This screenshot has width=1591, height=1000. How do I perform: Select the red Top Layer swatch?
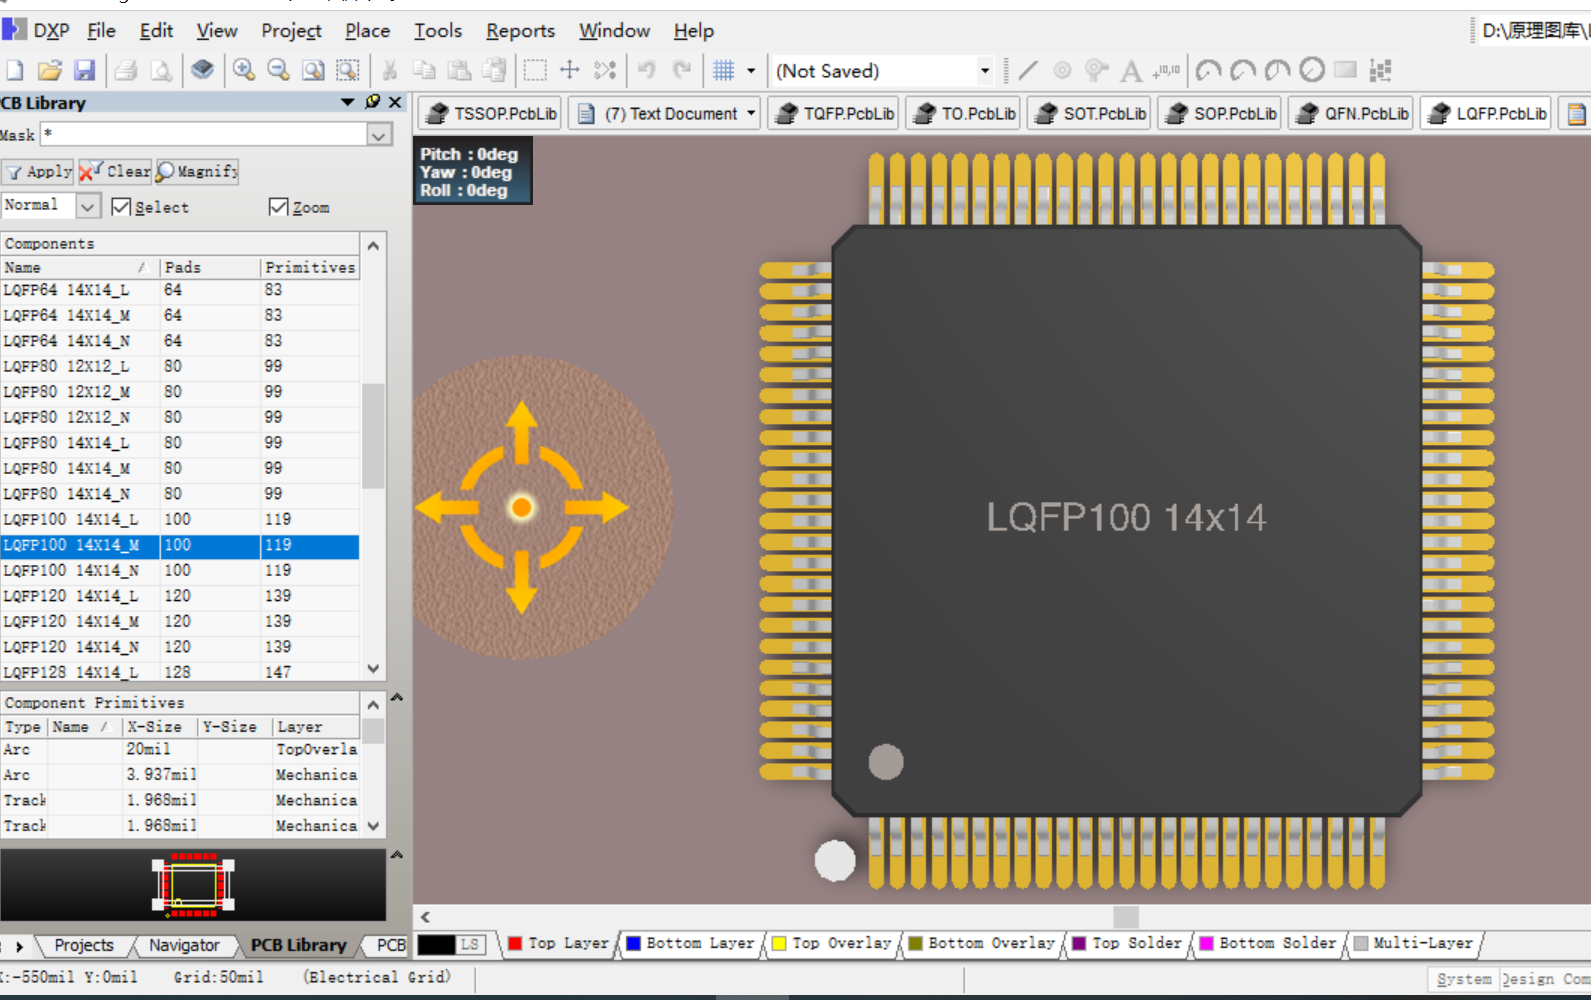[515, 943]
